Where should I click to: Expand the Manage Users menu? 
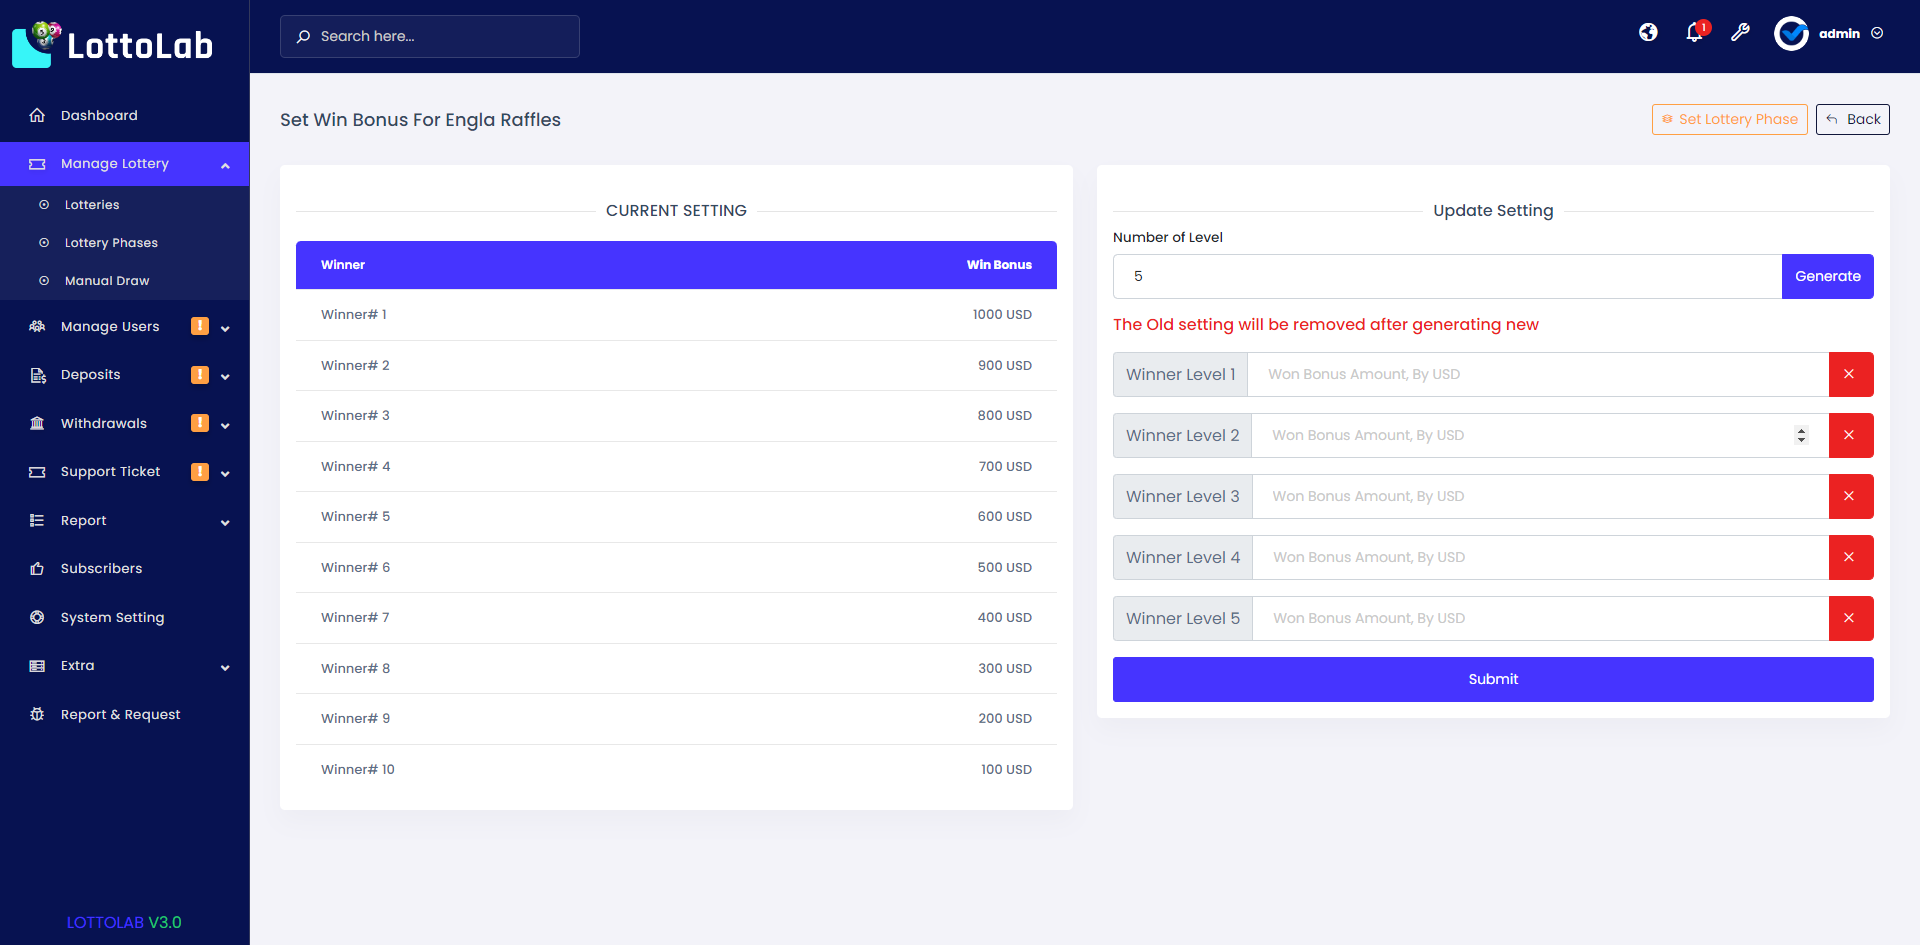click(224, 327)
